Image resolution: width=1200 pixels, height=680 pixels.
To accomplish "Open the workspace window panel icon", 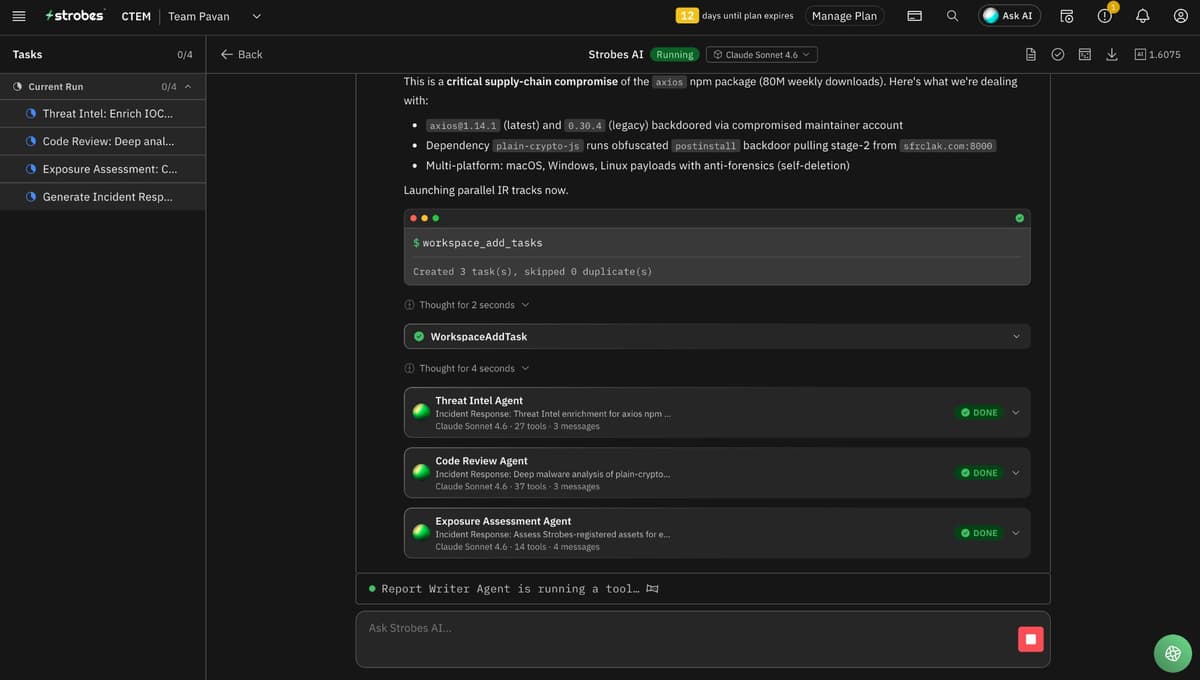I will (x=1085, y=54).
